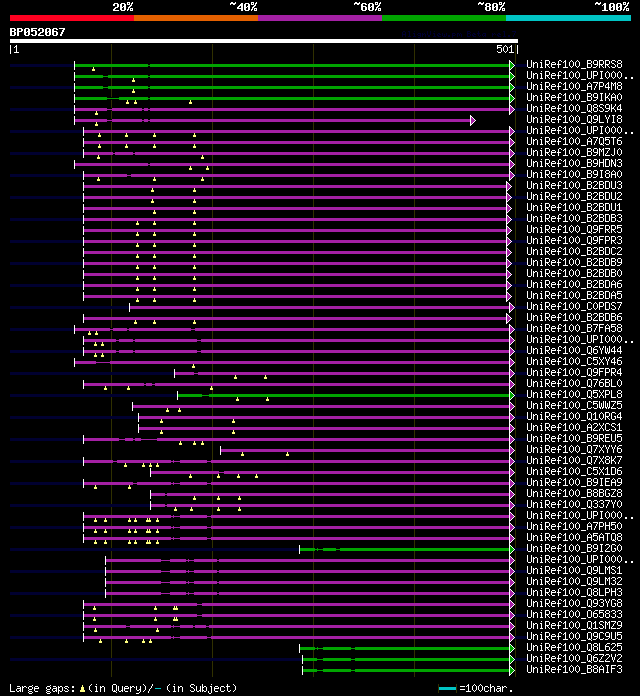Select the UniRef100_B2BDA5 label
Image resolution: width=640 pixels, height=696 pixels.
tap(574, 295)
